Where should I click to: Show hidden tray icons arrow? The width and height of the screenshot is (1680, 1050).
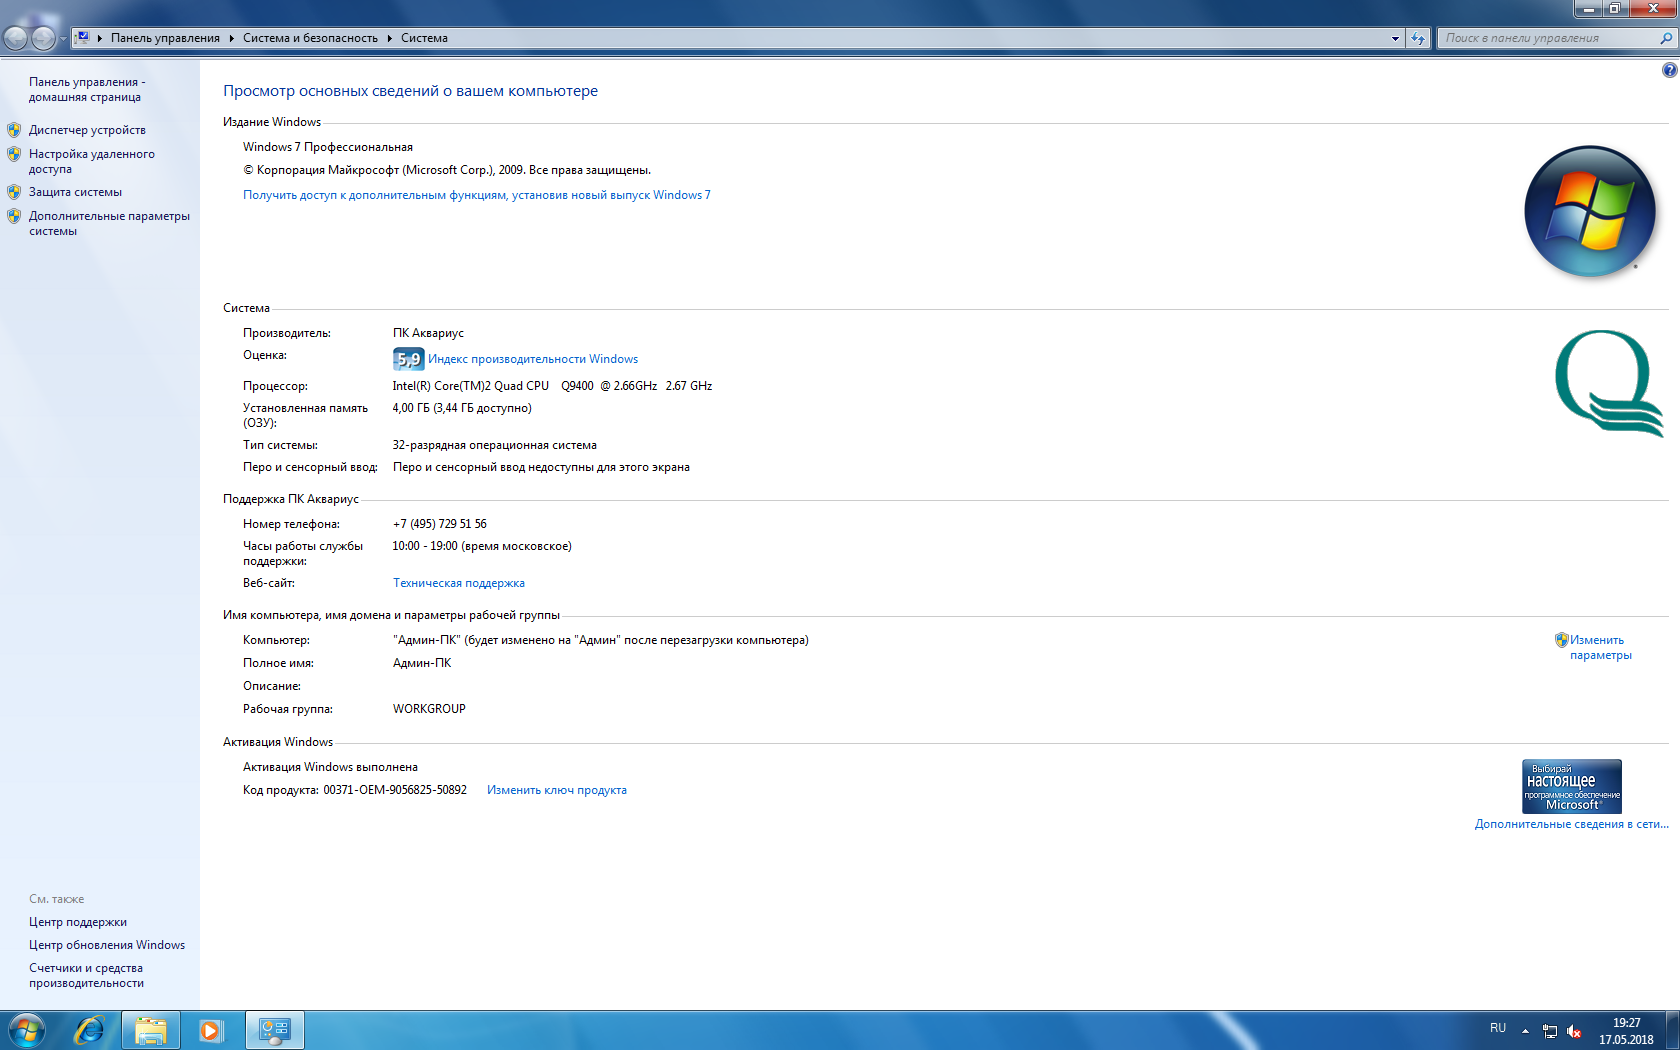click(1525, 1030)
